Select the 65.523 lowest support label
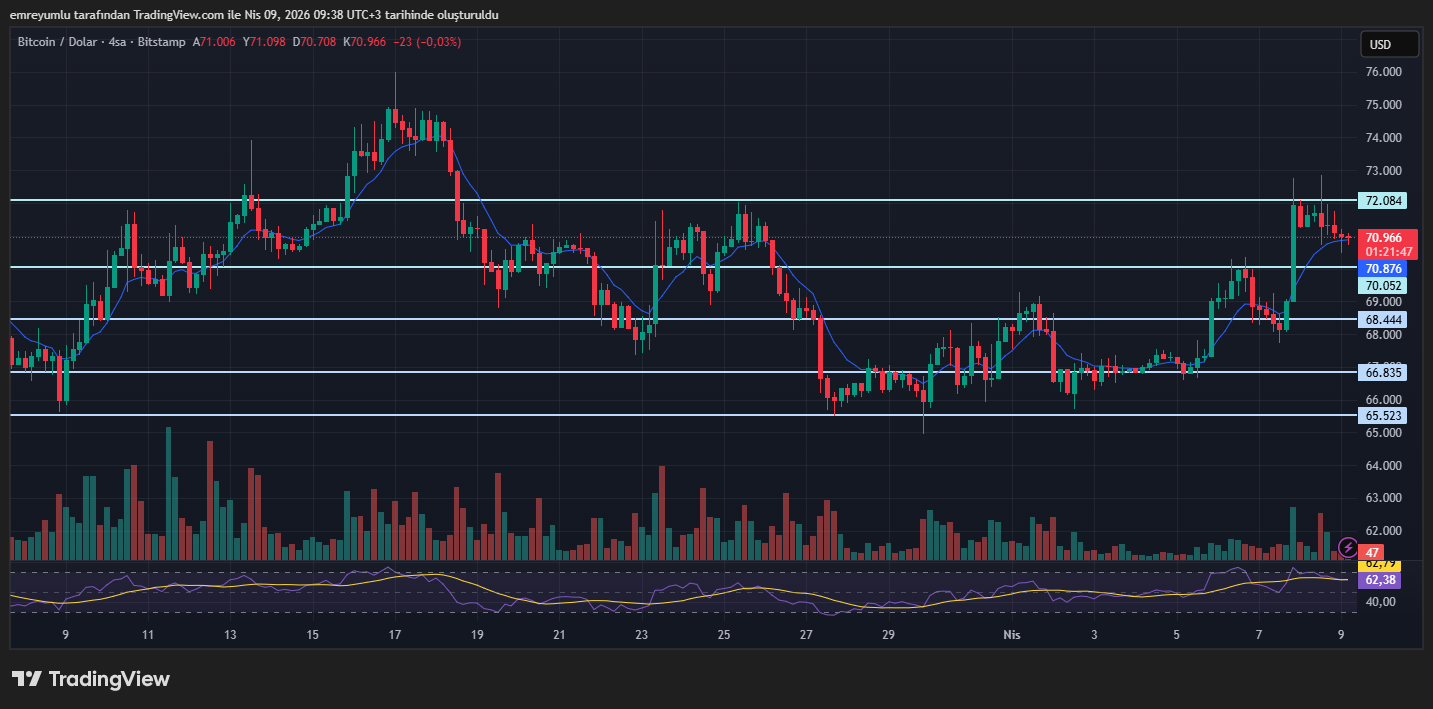 [x=1384, y=415]
